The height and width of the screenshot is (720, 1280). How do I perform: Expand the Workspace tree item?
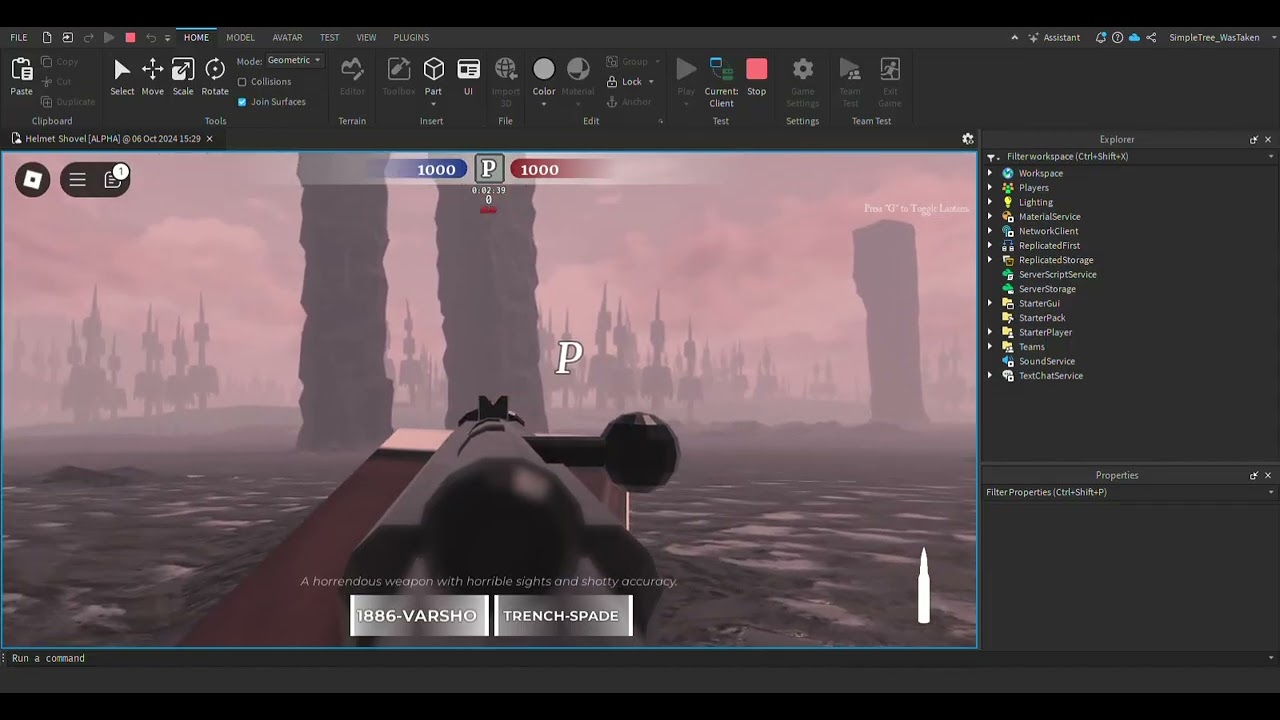[x=990, y=173]
